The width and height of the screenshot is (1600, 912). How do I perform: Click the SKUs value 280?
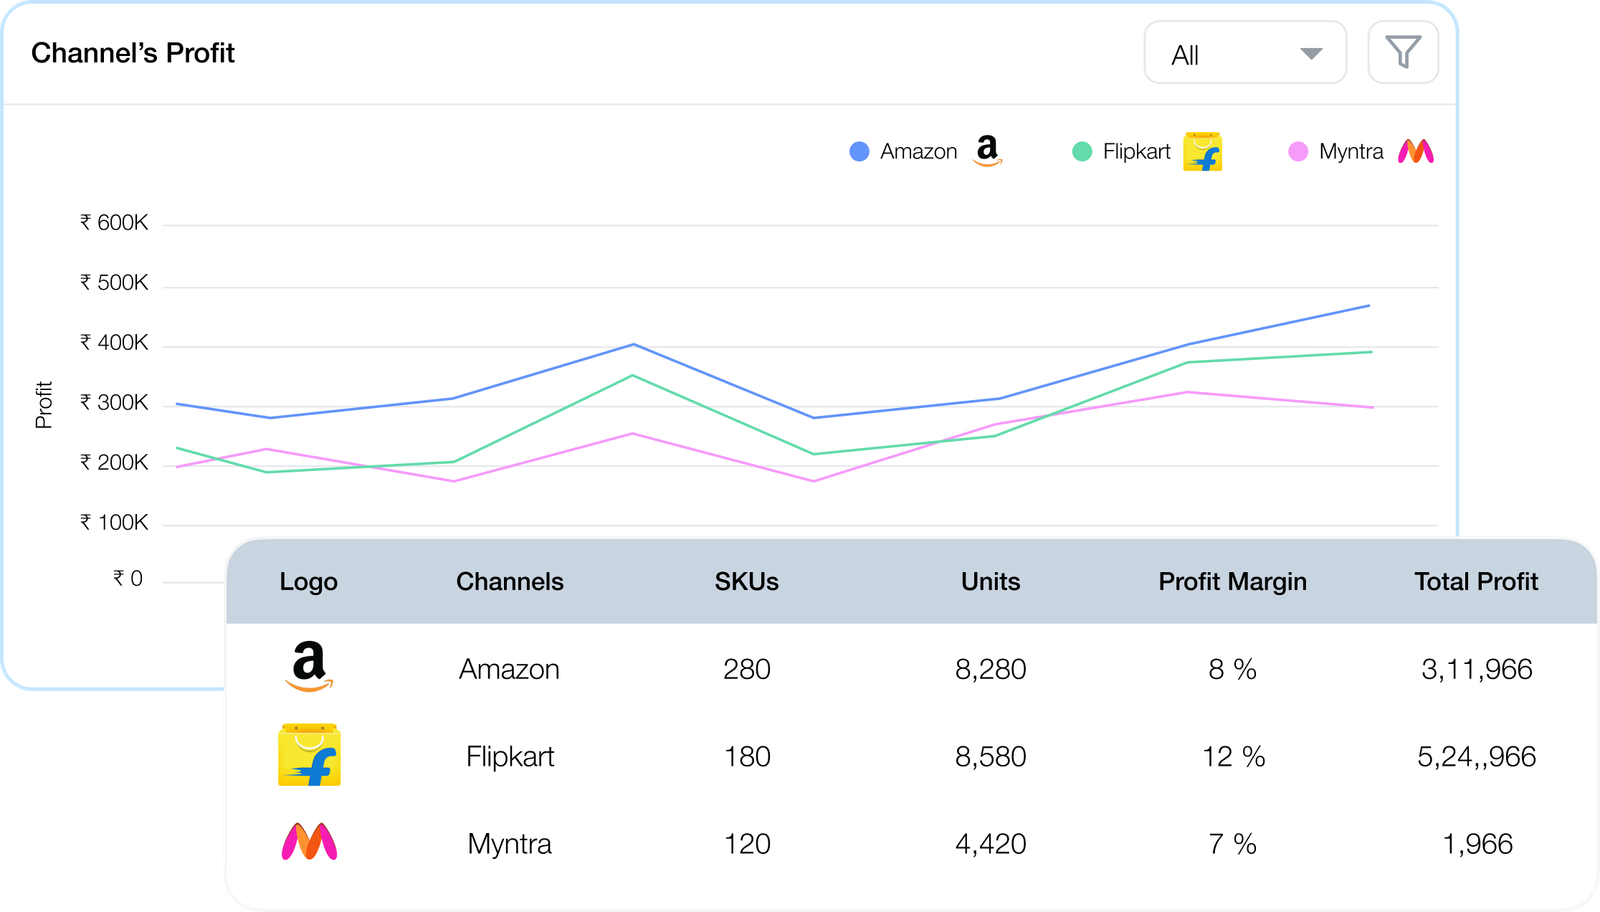tap(747, 669)
